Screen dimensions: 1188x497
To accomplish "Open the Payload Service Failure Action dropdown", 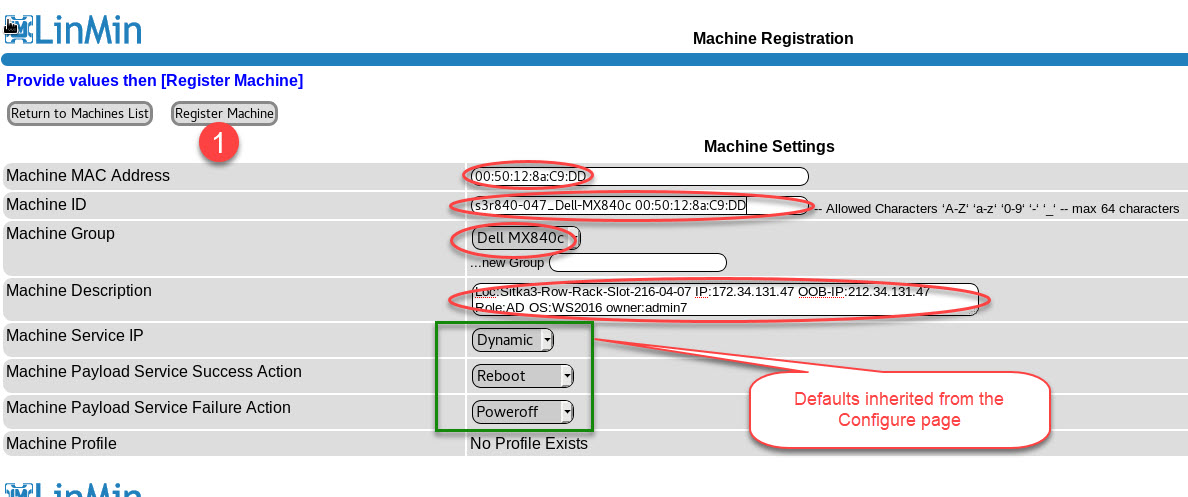I will 523,411.
